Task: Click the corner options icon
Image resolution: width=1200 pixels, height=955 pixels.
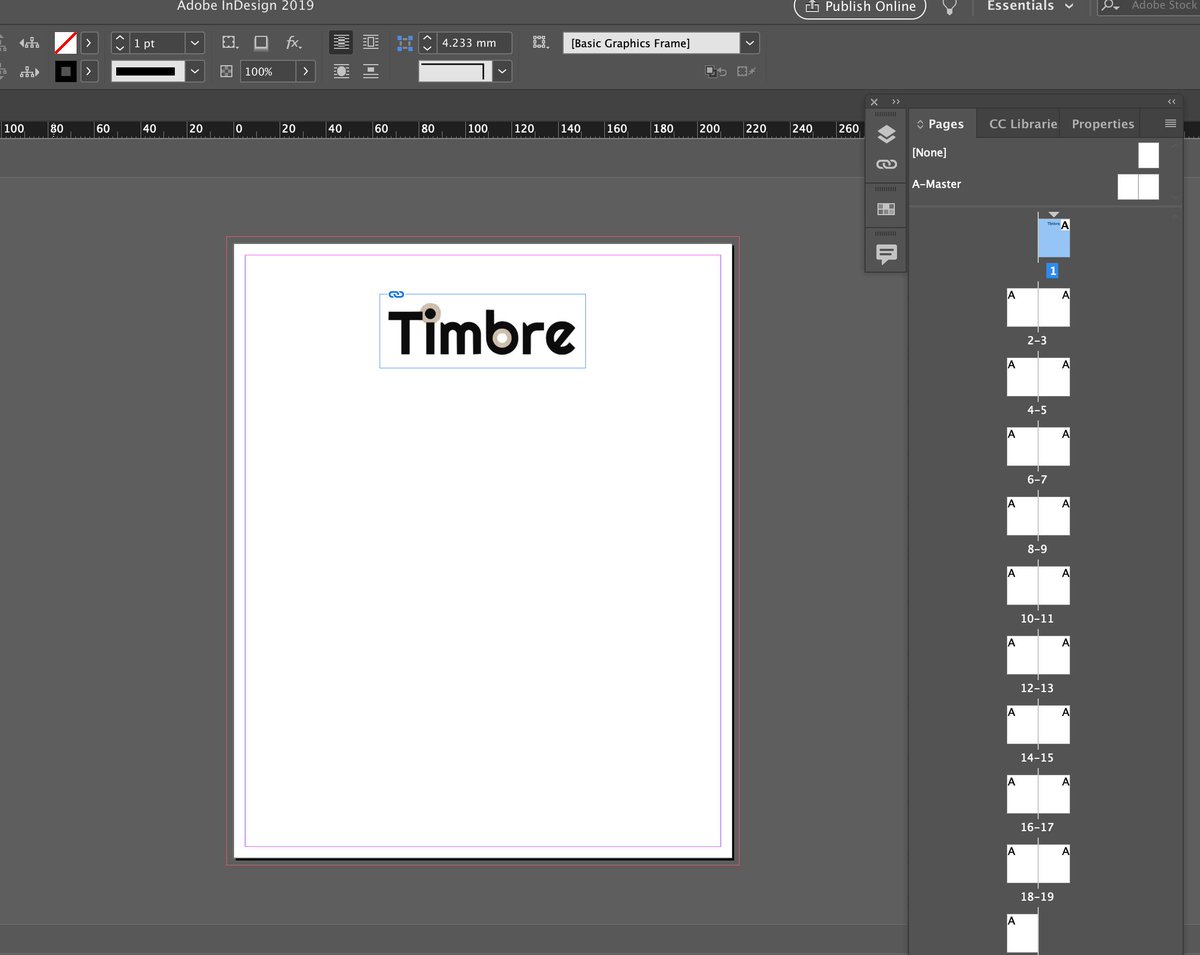Action: pyautogui.click(x=230, y=43)
